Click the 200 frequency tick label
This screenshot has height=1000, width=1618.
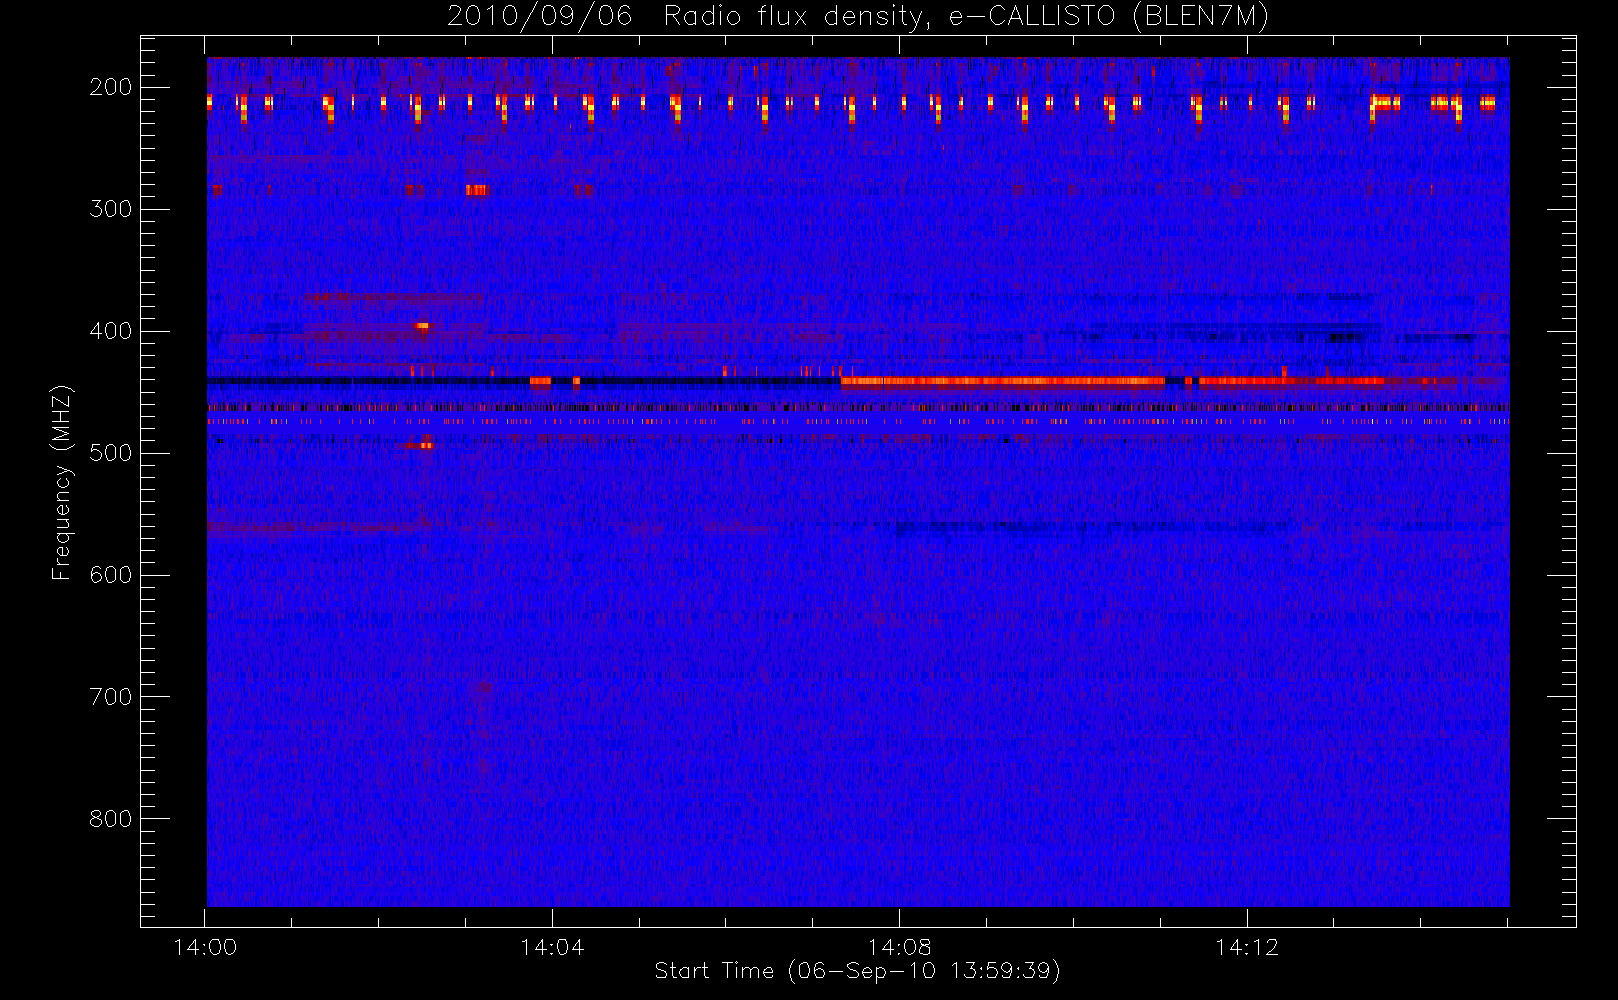[111, 87]
